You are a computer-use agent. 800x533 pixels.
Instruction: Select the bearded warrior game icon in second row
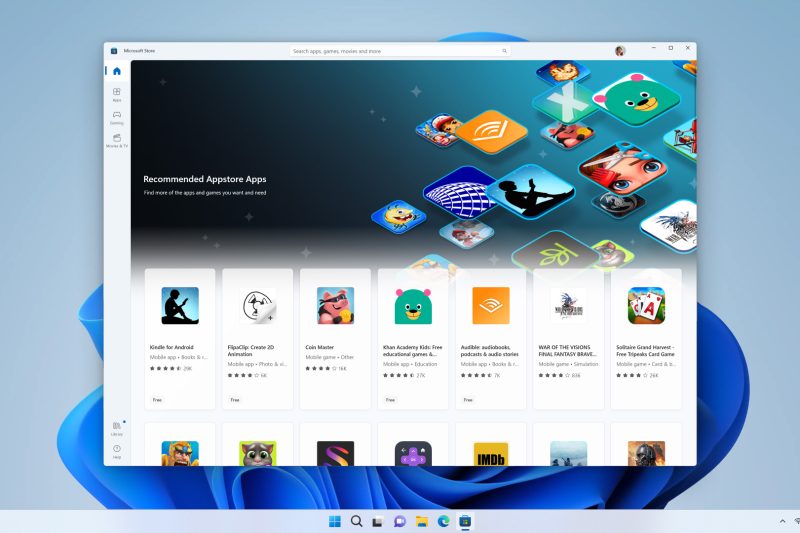[180, 453]
